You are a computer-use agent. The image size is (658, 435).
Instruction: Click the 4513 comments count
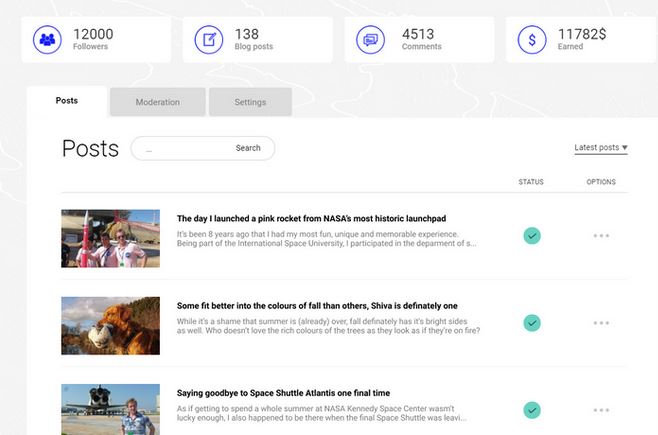(x=418, y=34)
